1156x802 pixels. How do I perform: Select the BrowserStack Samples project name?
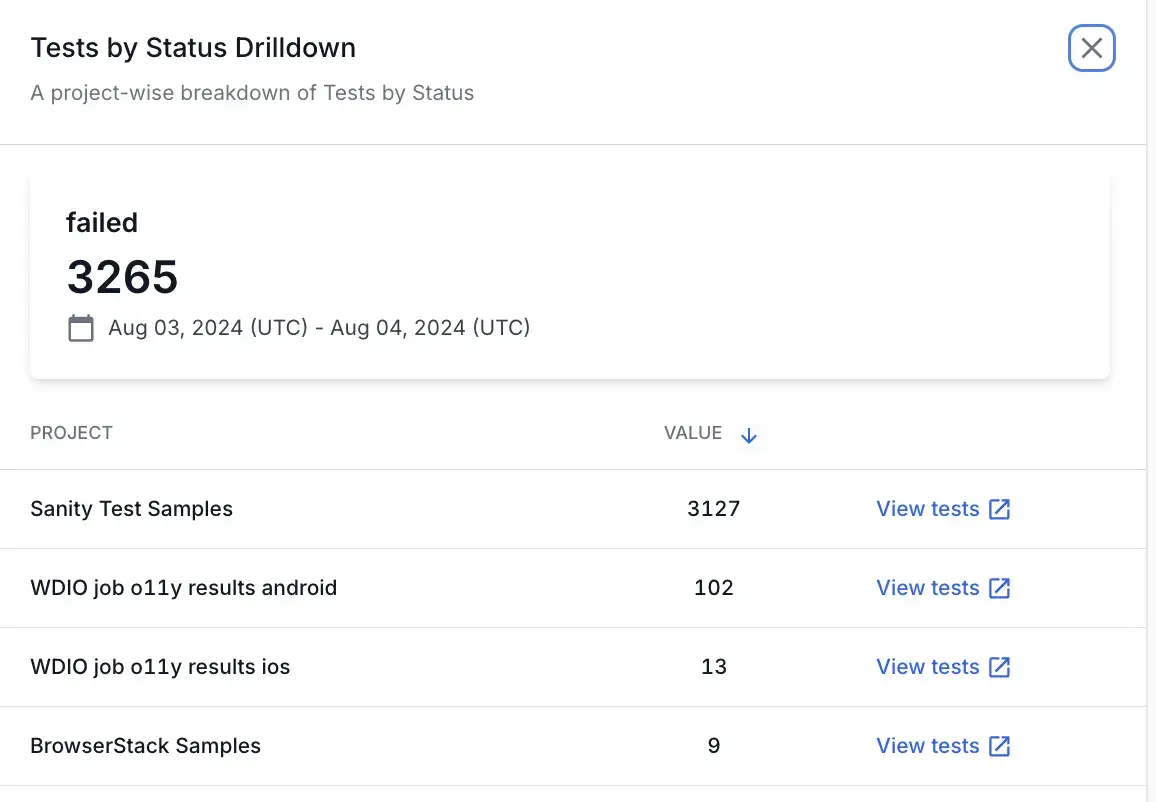(145, 746)
